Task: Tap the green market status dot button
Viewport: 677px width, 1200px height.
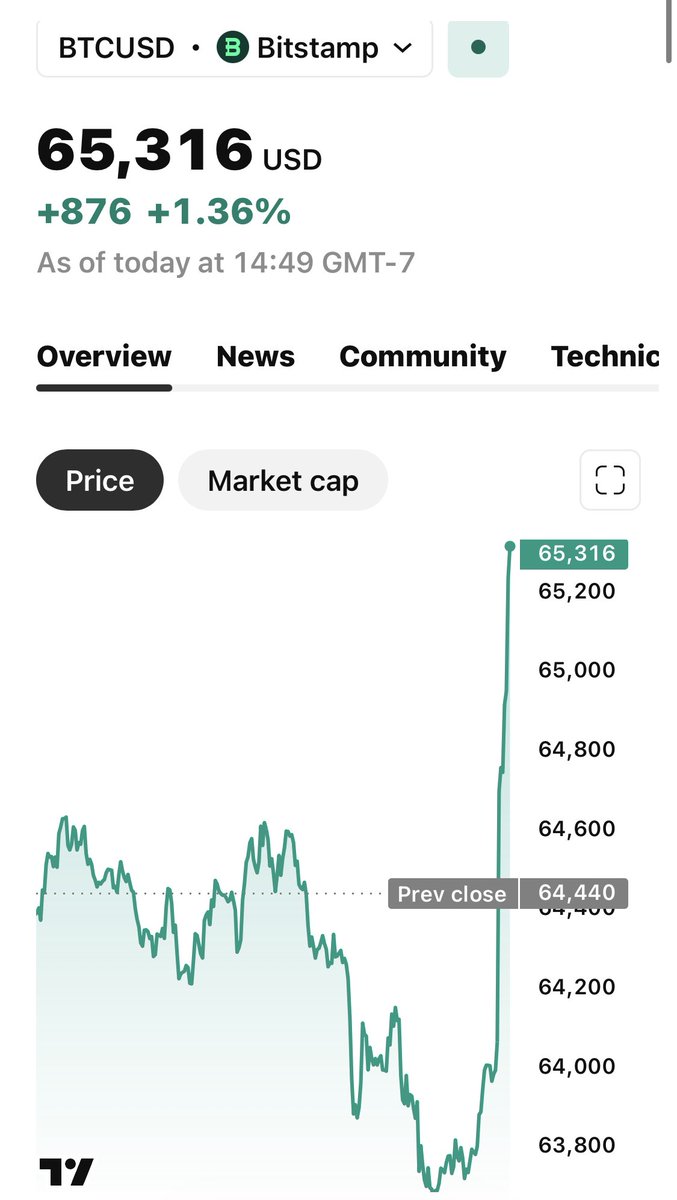Action: point(478,47)
